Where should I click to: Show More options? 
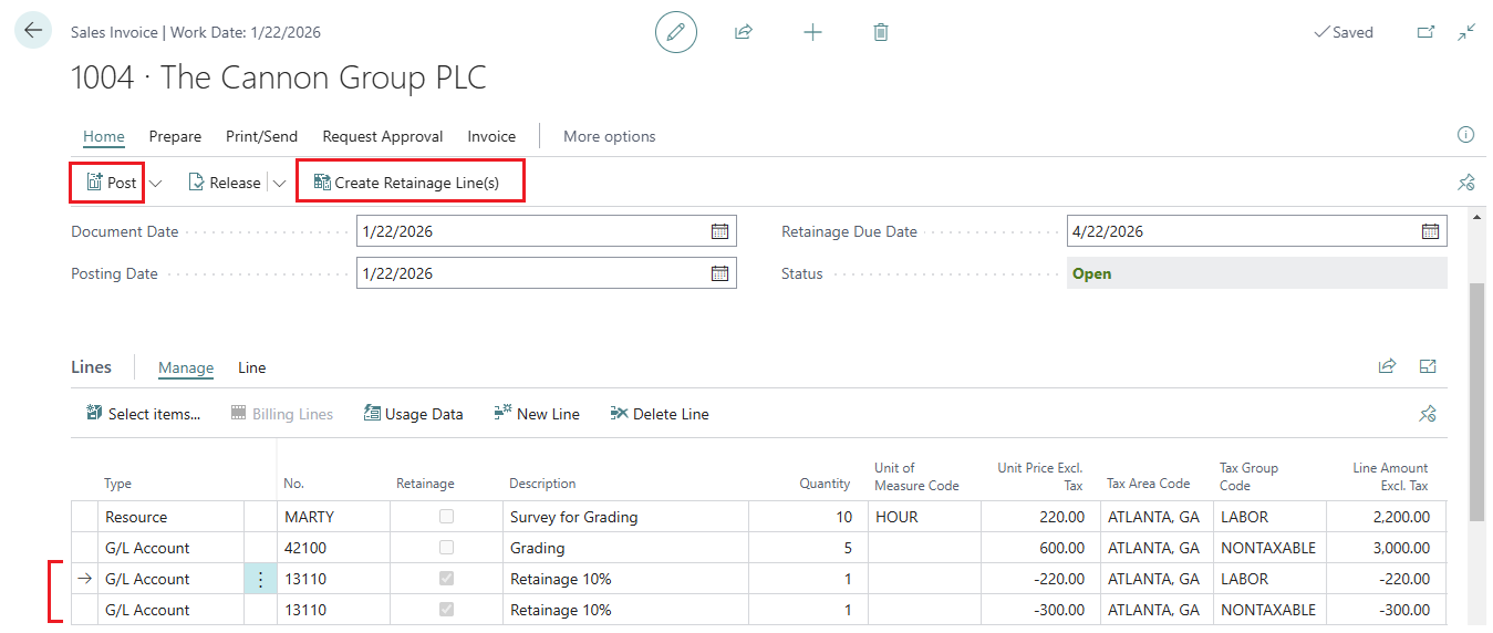(x=610, y=136)
